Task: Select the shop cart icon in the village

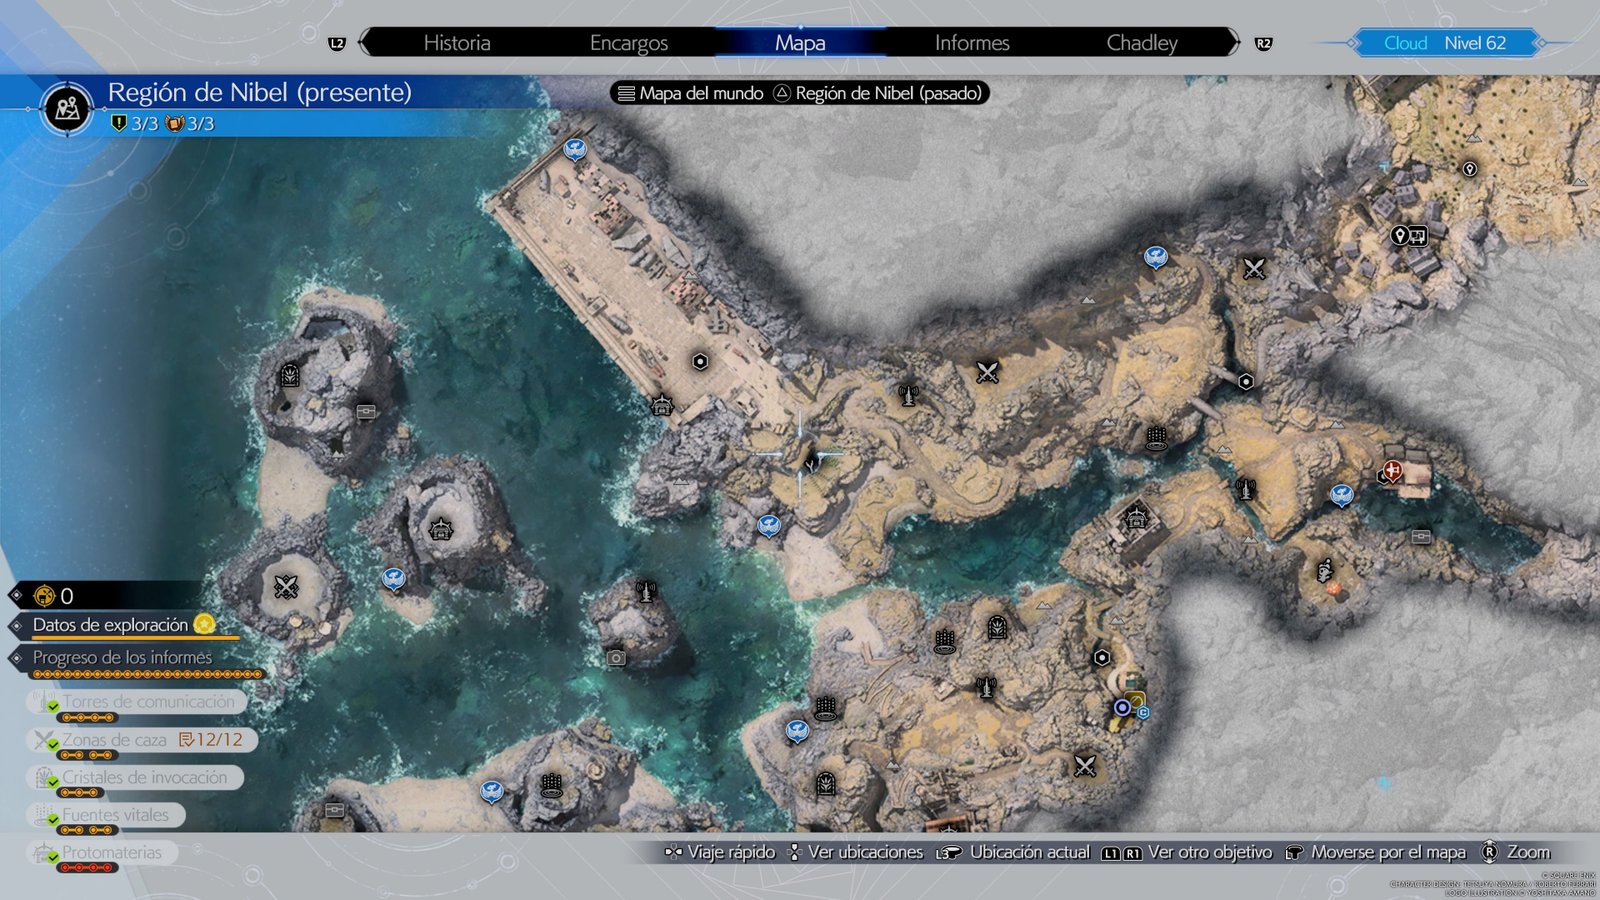Action: 1418,236
